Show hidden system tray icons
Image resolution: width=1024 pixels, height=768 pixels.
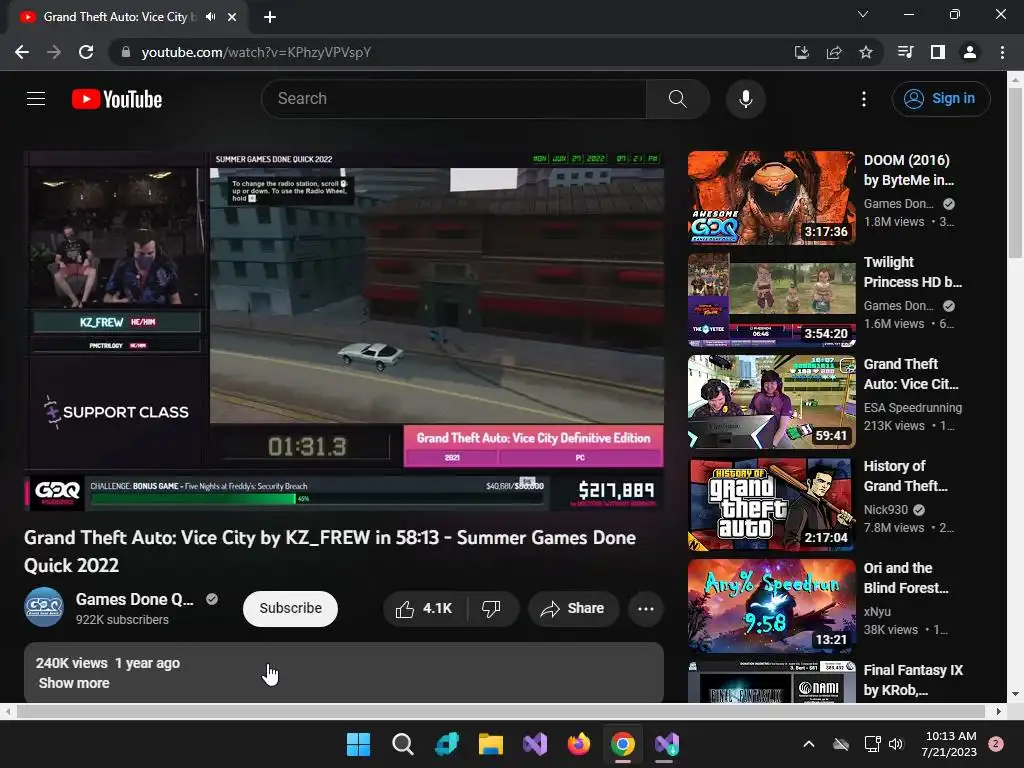808,744
